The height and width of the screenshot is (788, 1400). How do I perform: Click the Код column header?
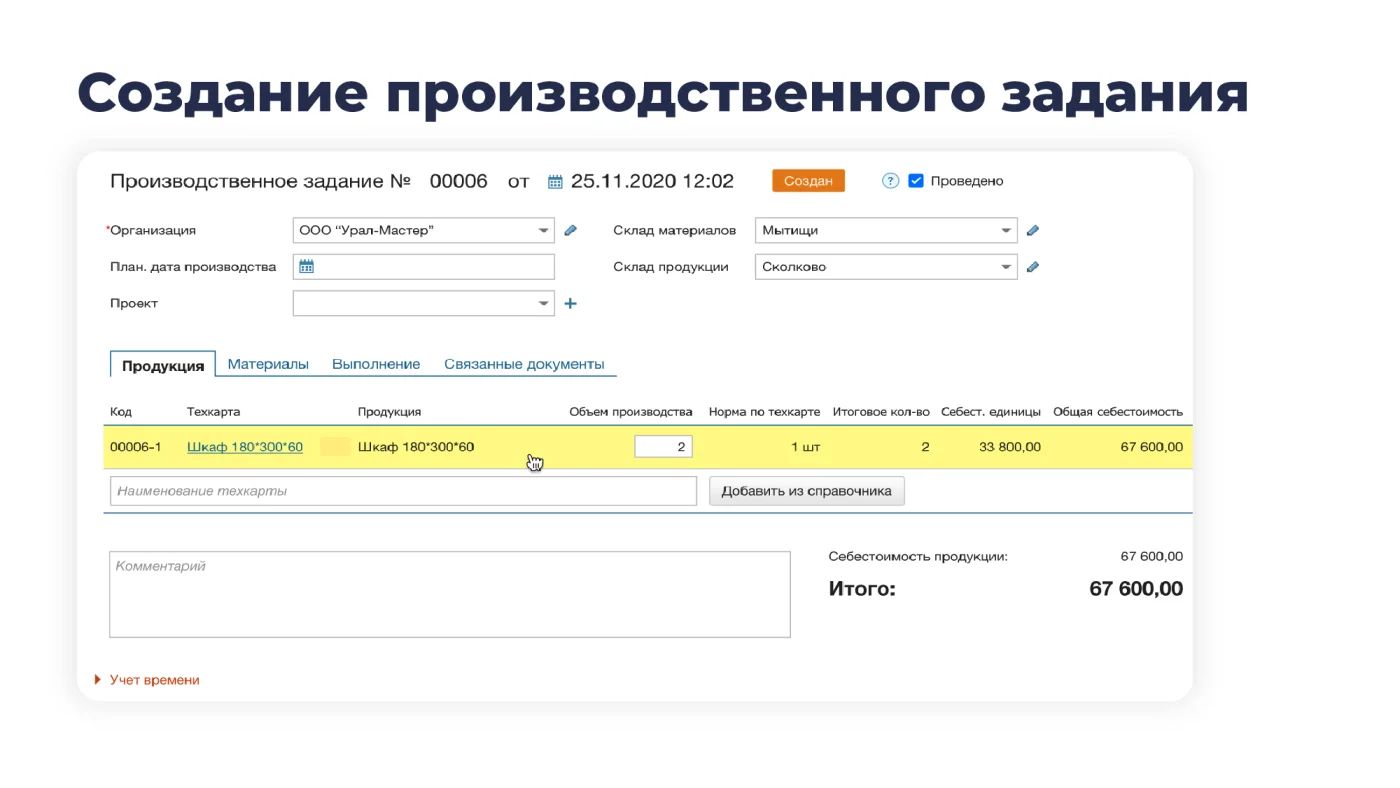(121, 412)
